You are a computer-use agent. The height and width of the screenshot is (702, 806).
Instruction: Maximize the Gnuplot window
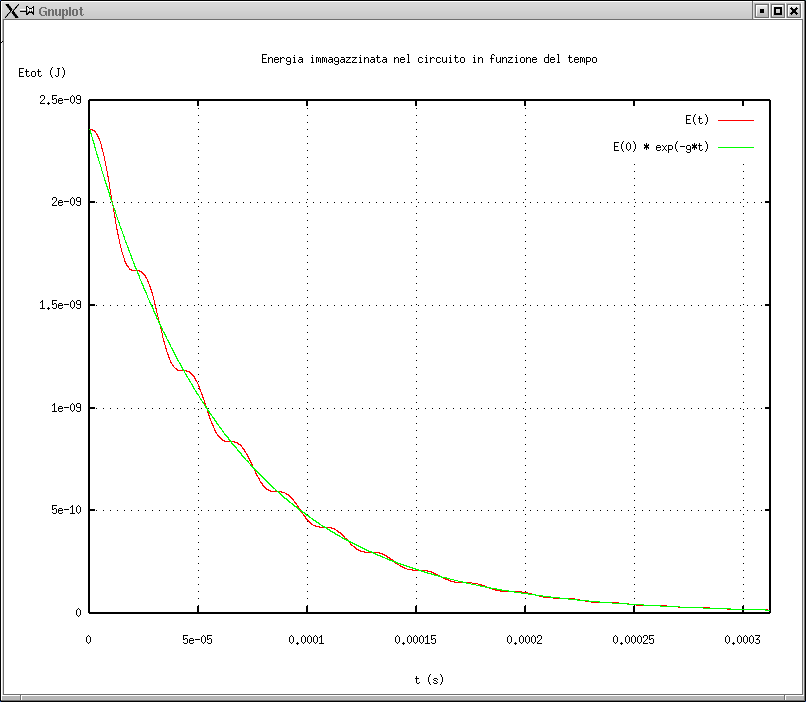[x=777, y=10]
